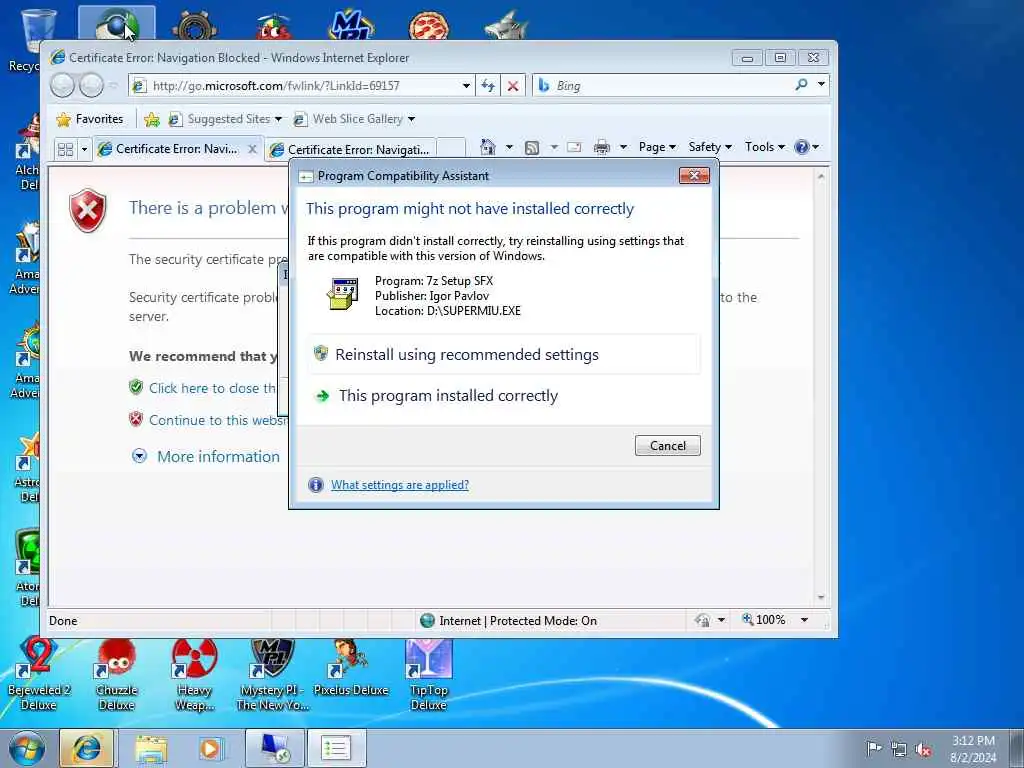Click the Internet Explorer Forward button

(x=91, y=85)
